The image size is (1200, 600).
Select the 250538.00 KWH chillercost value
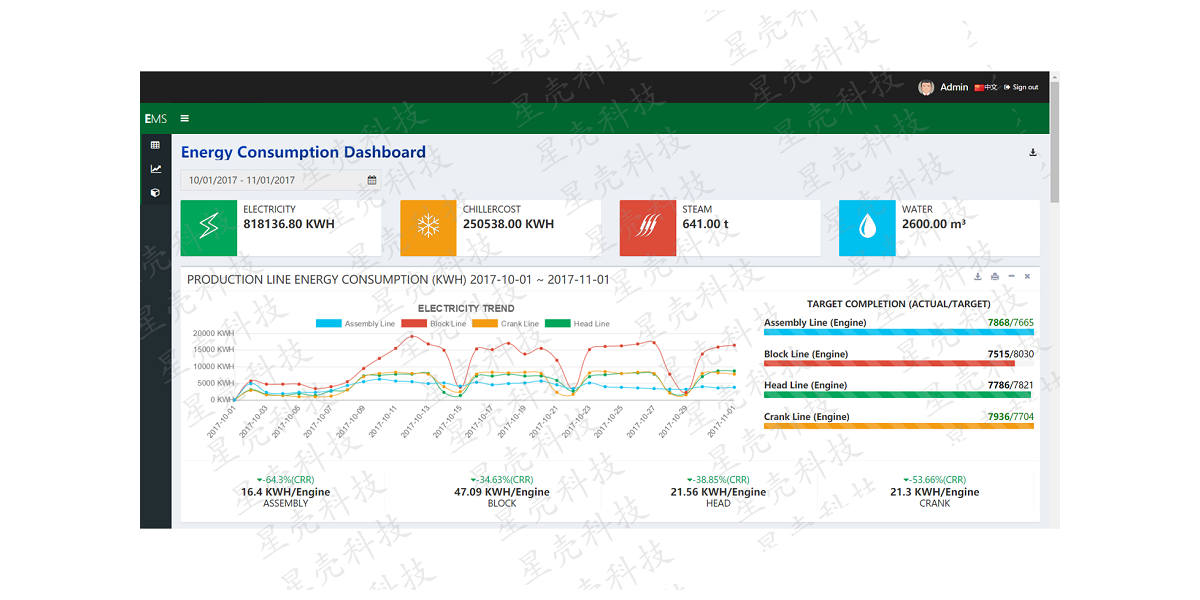click(508, 224)
